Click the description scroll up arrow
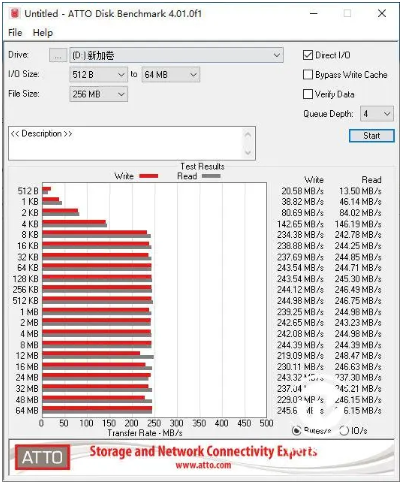Viewport: 403px width, 486px height. coord(248,134)
